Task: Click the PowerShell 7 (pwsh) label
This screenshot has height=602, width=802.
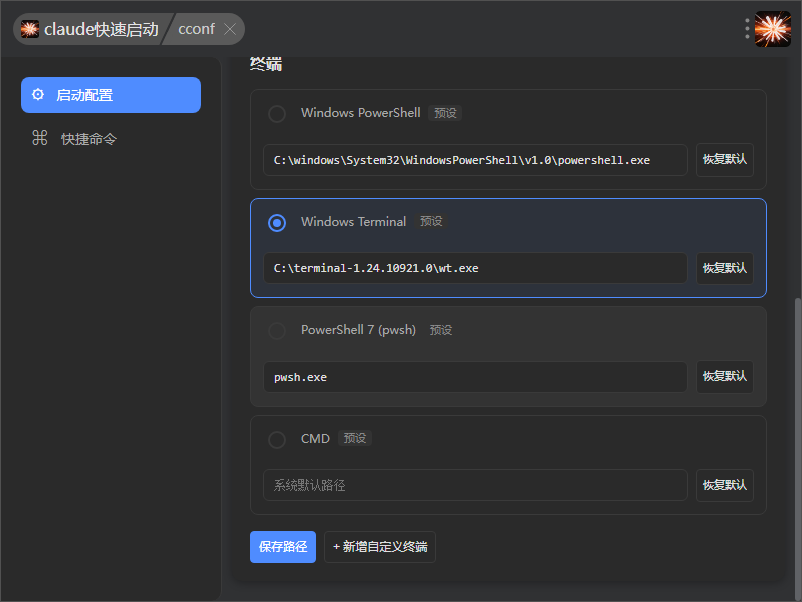Action: (x=358, y=330)
